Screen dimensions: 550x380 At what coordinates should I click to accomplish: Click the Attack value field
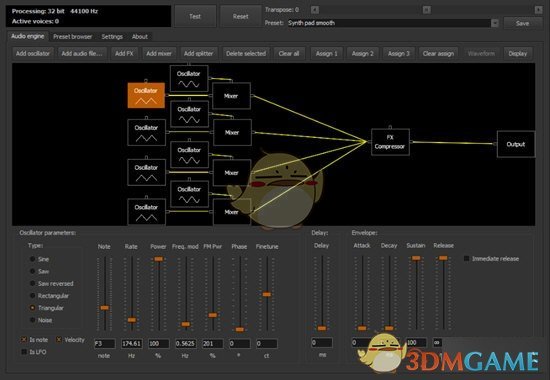[361, 342]
